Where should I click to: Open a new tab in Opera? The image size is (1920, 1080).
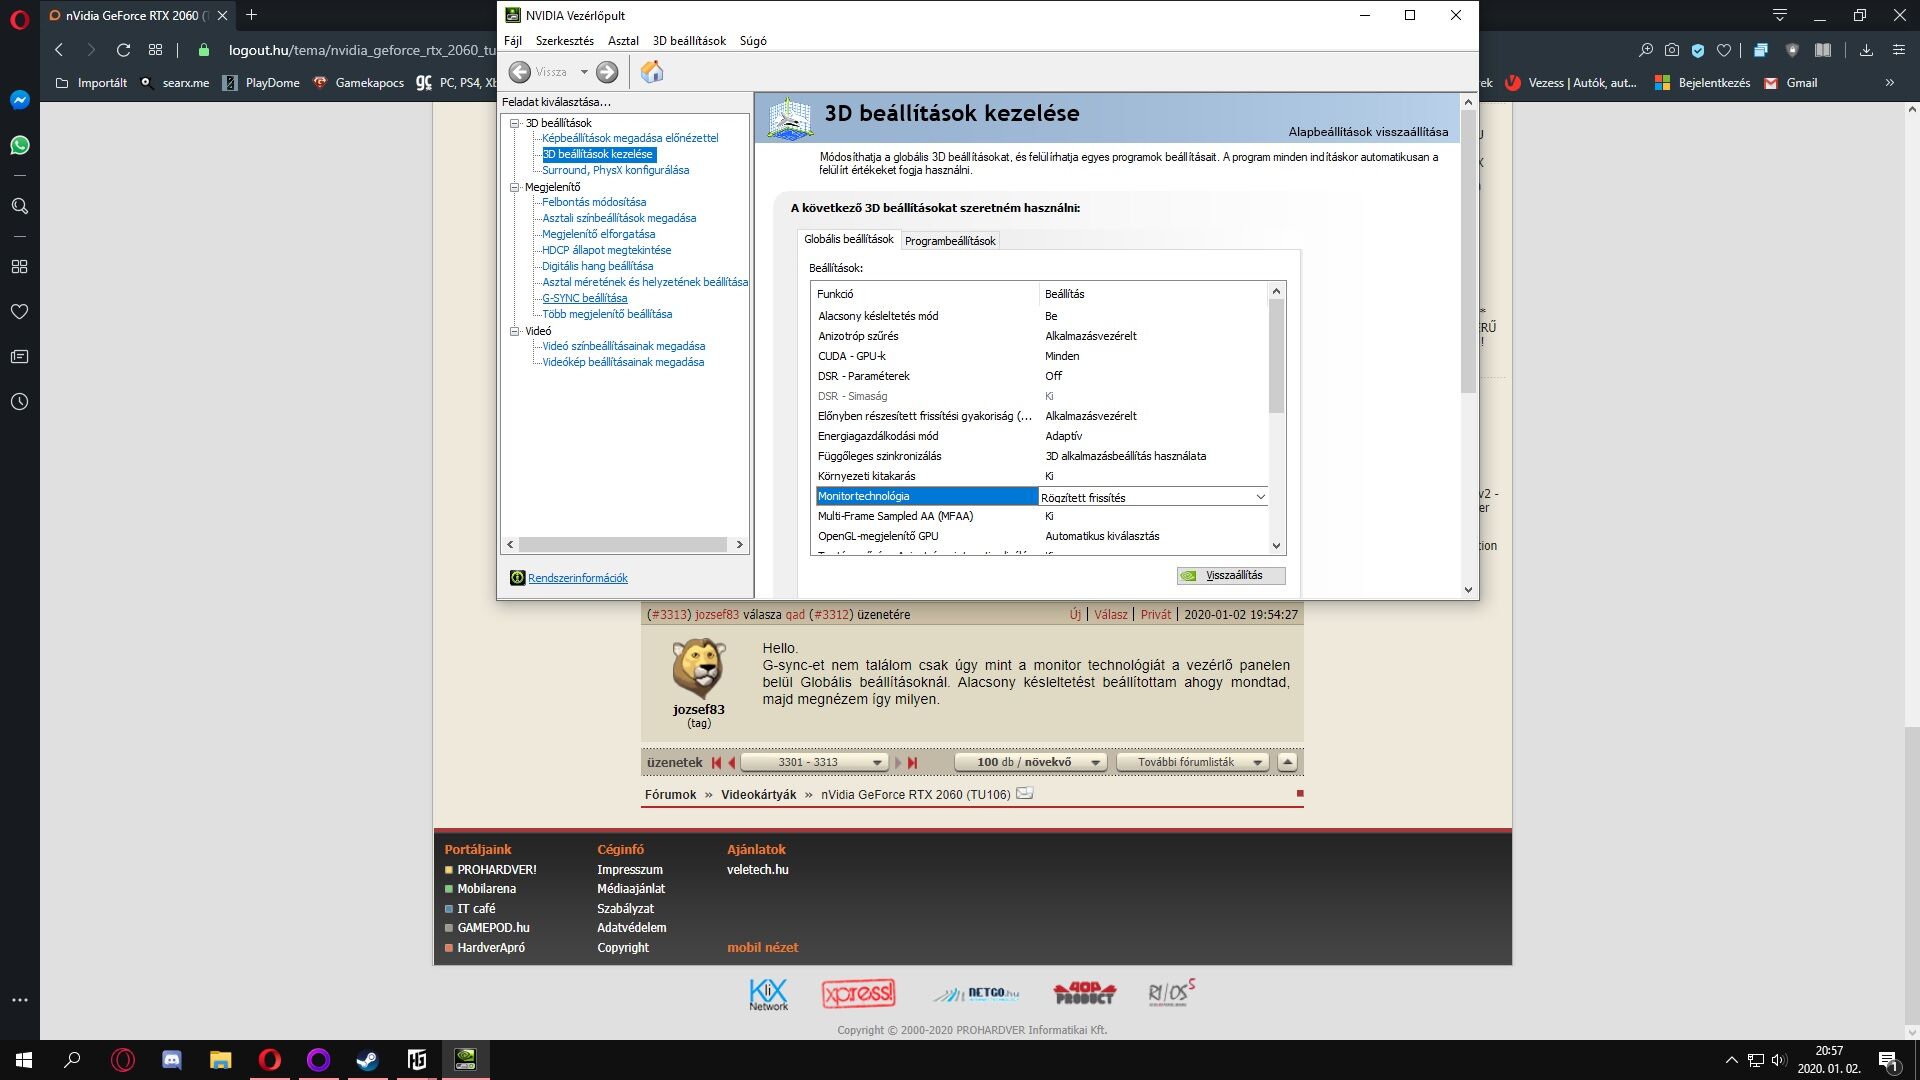coord(252,15)
